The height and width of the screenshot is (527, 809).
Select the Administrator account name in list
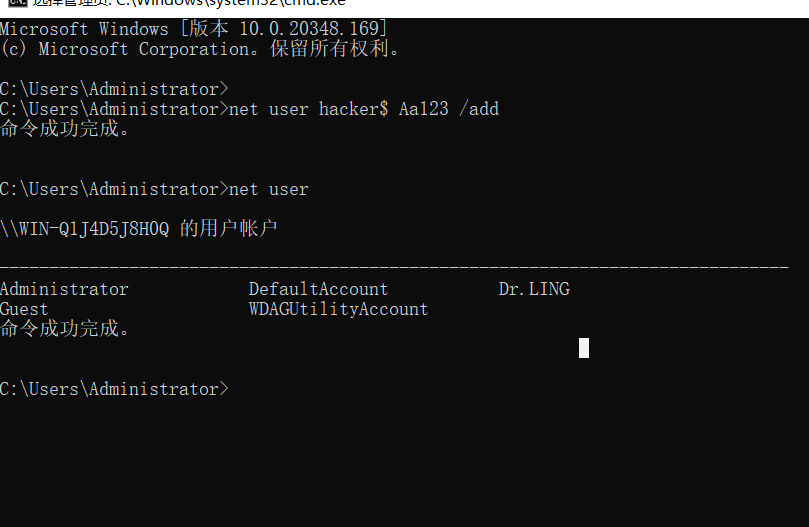[x=64, y=289]
